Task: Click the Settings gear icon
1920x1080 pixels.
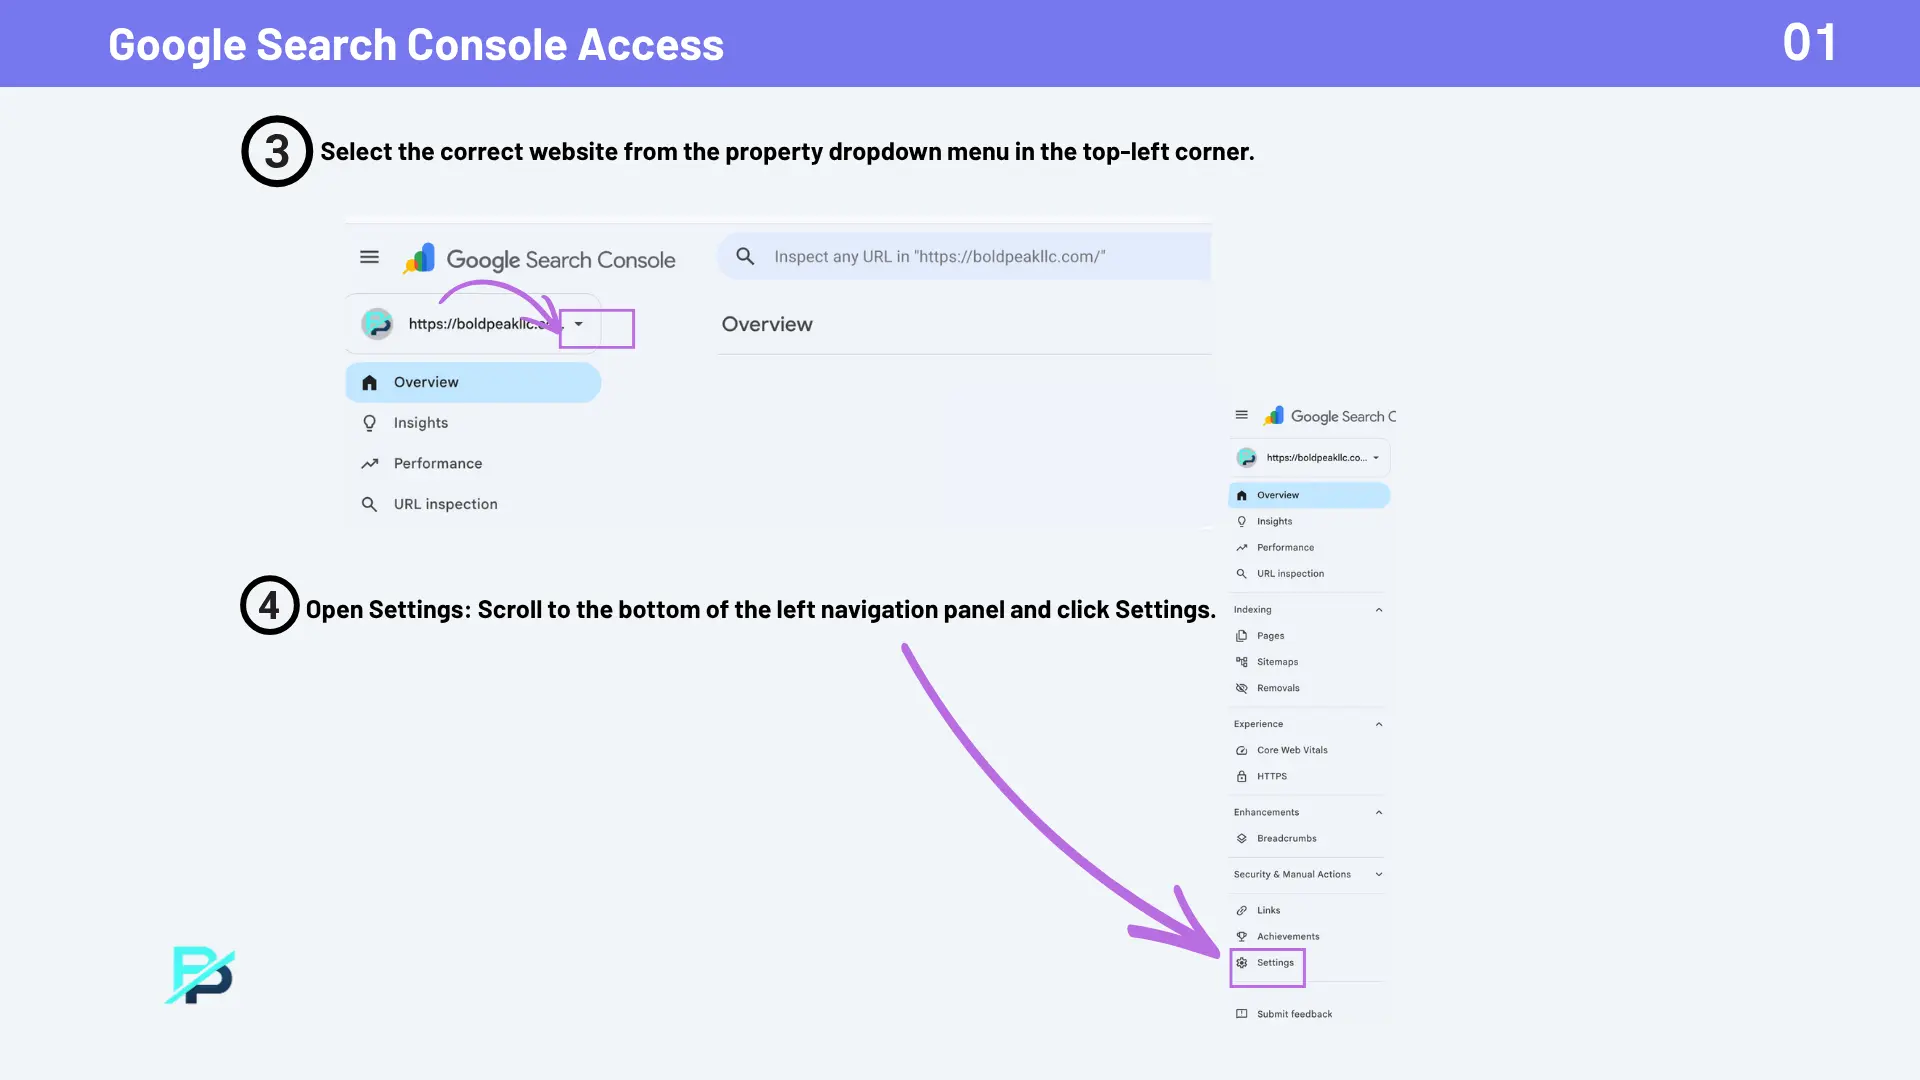Action: [1241, 963]
